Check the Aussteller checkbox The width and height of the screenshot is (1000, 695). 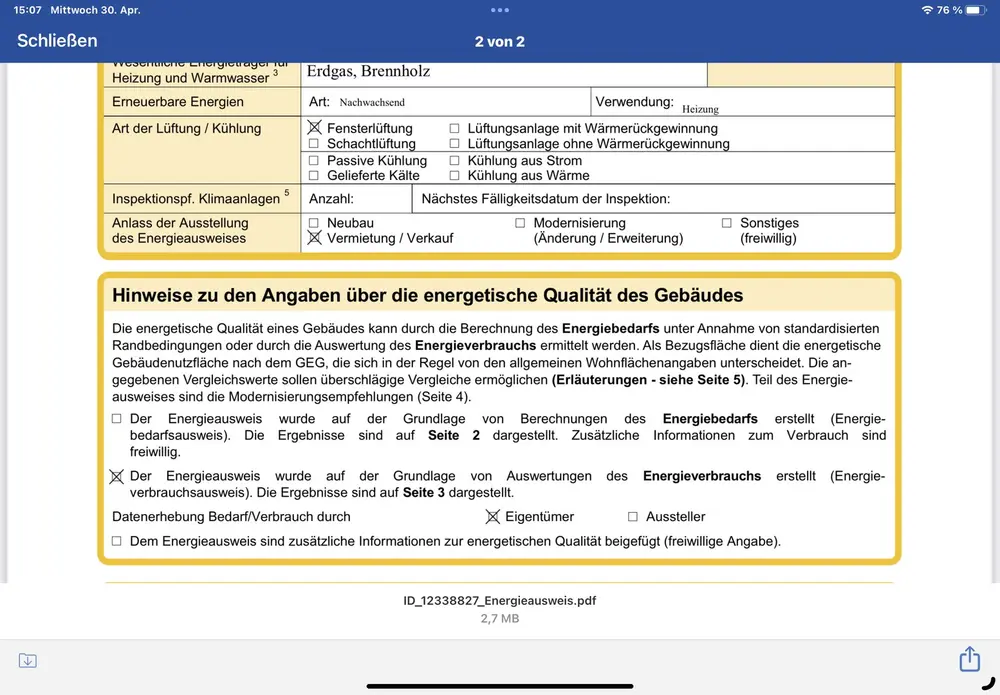(x=632, y=516)
